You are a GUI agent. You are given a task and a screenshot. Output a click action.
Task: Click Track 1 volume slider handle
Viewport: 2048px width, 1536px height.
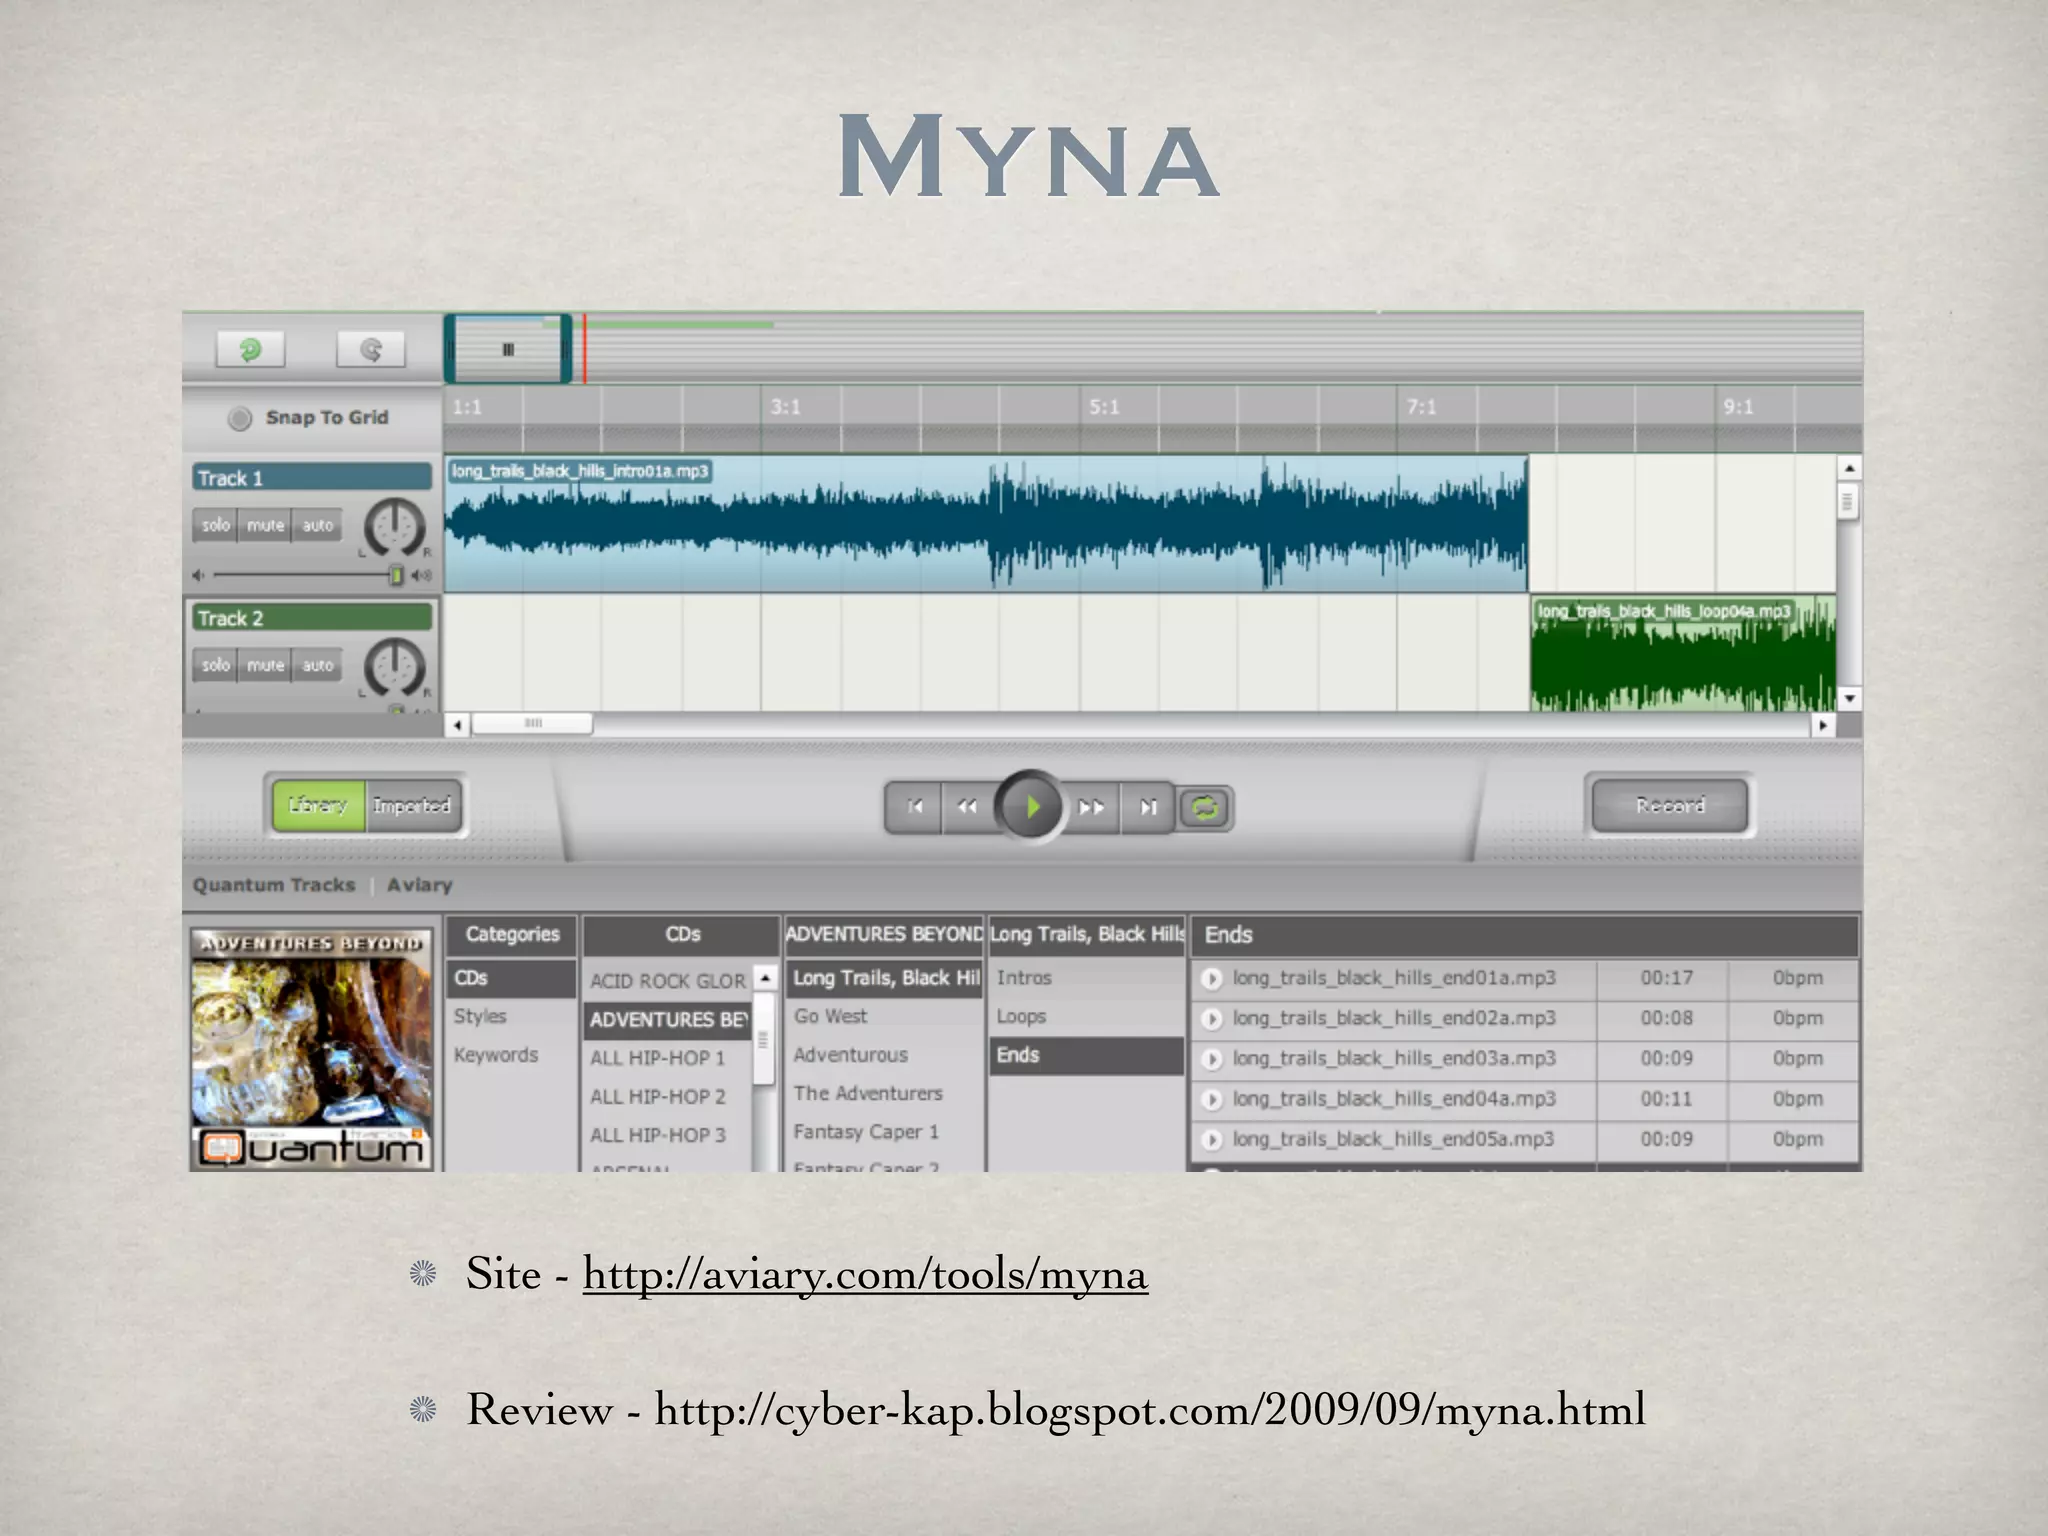(396, 575)
